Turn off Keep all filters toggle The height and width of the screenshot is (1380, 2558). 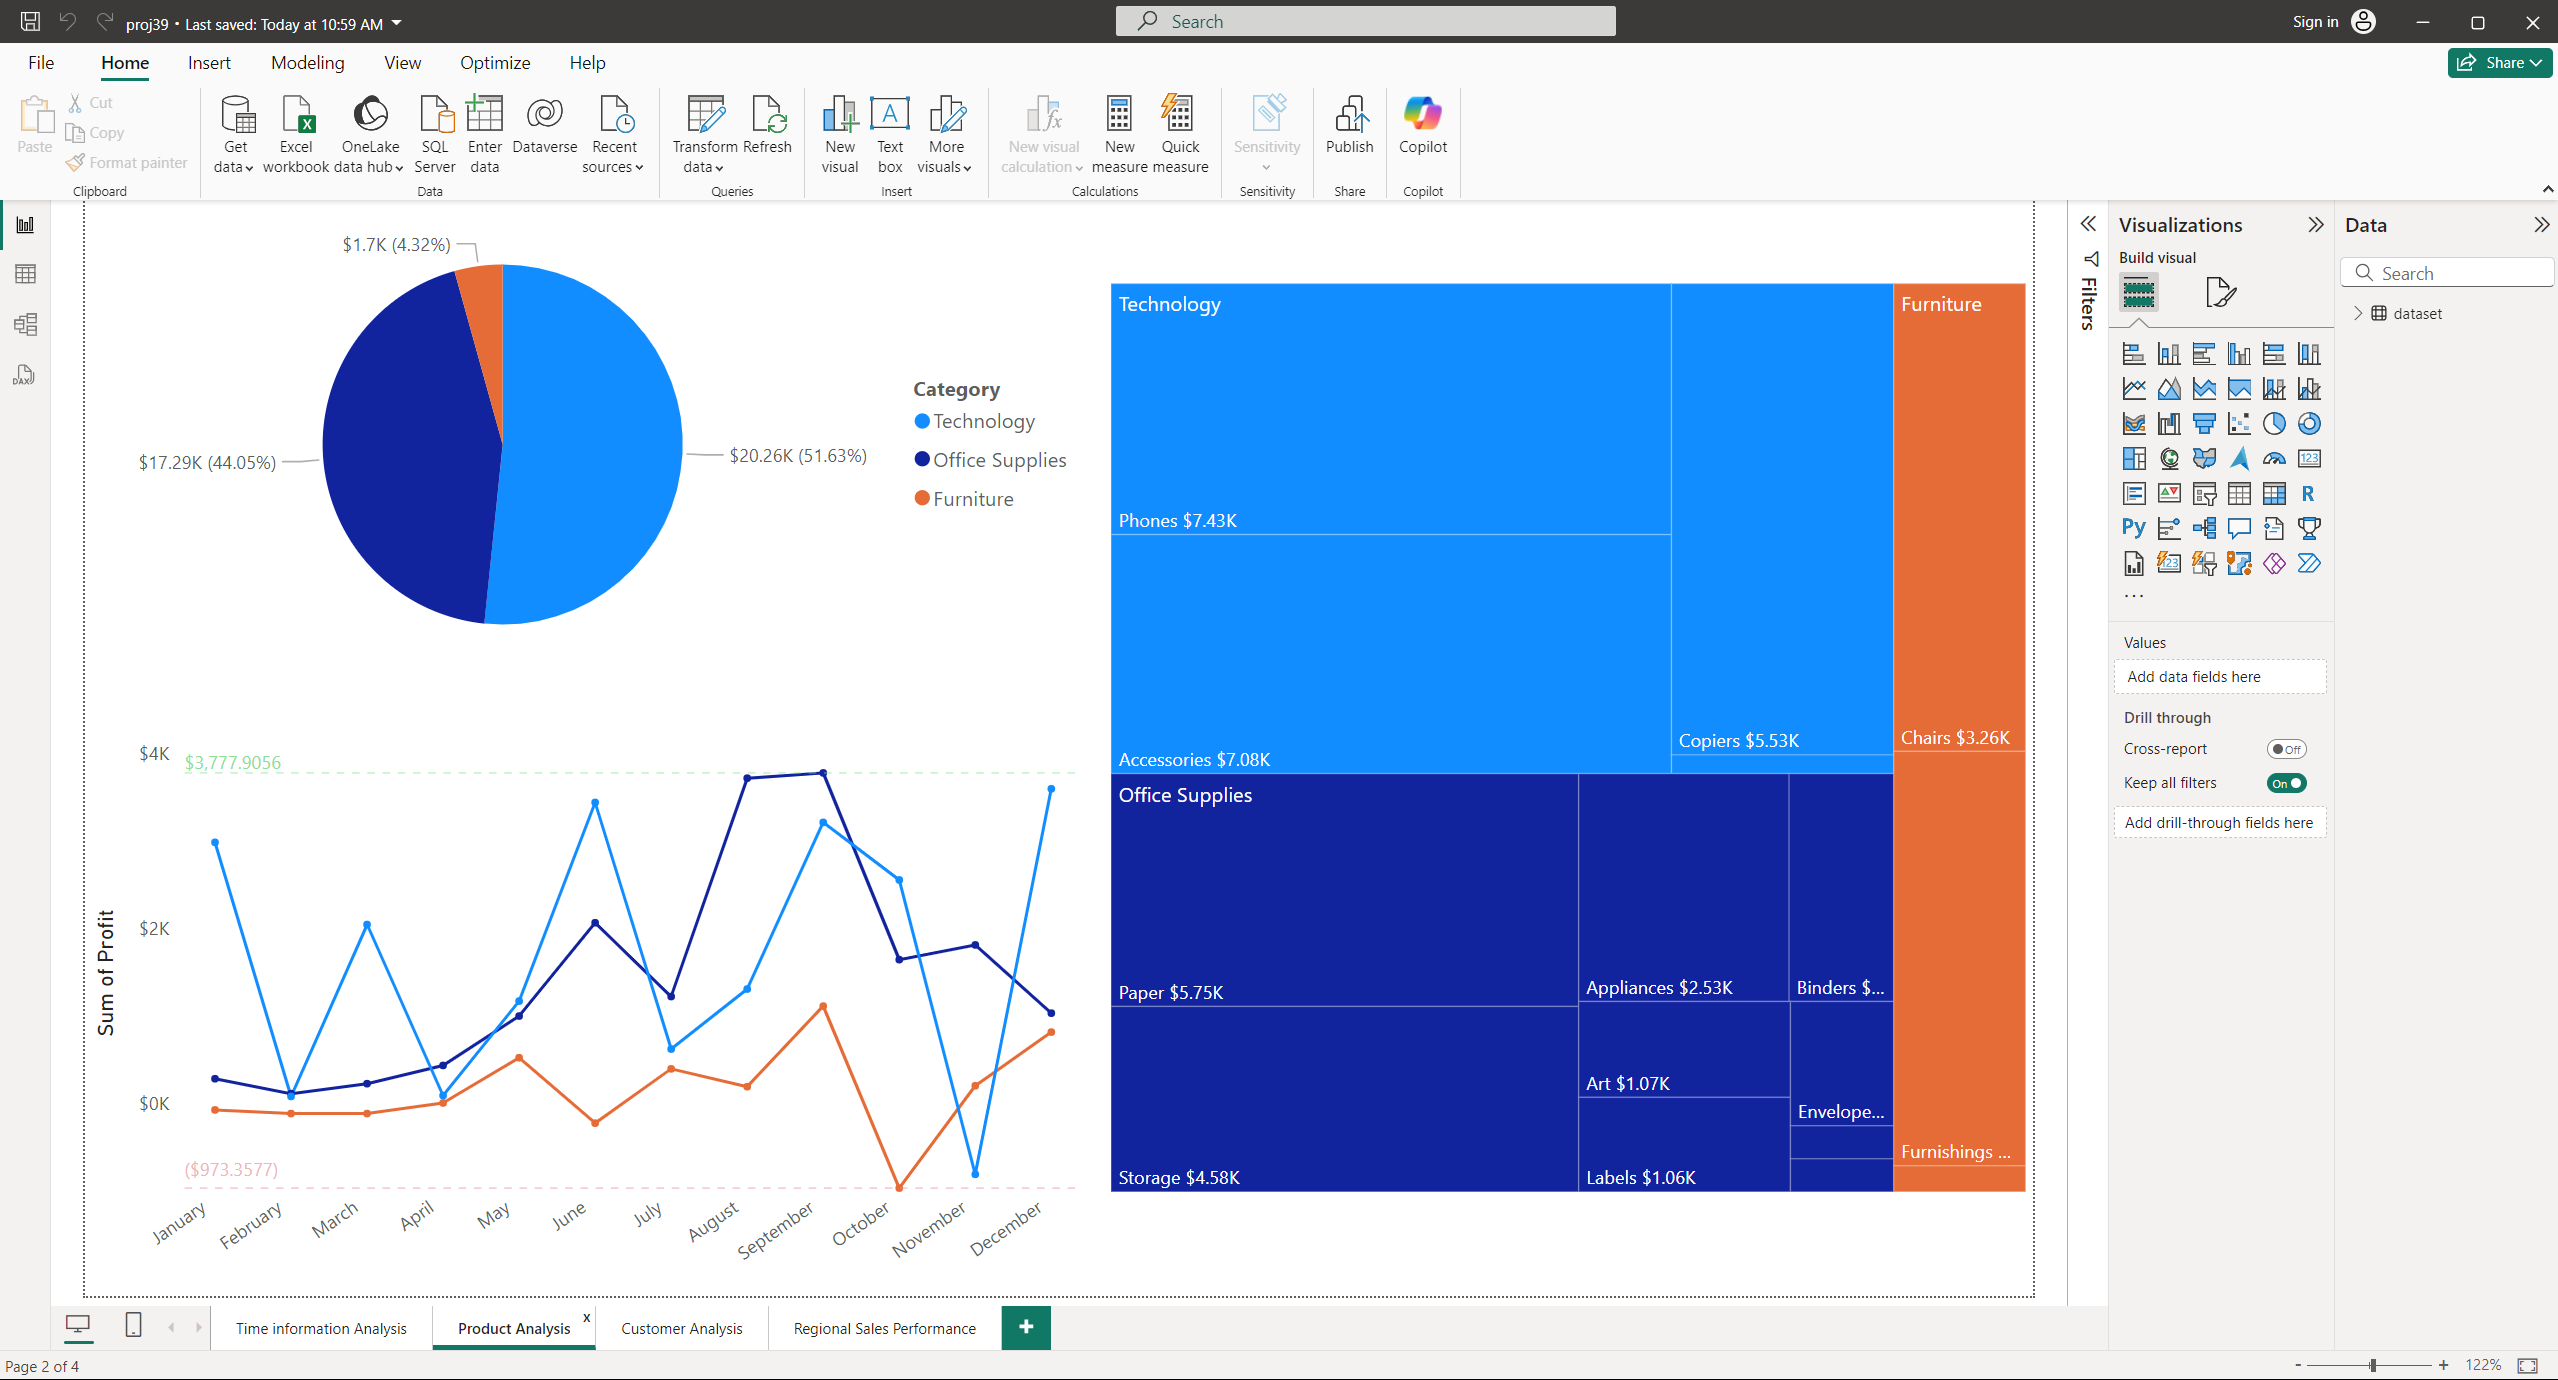[x=2286, y=783]
